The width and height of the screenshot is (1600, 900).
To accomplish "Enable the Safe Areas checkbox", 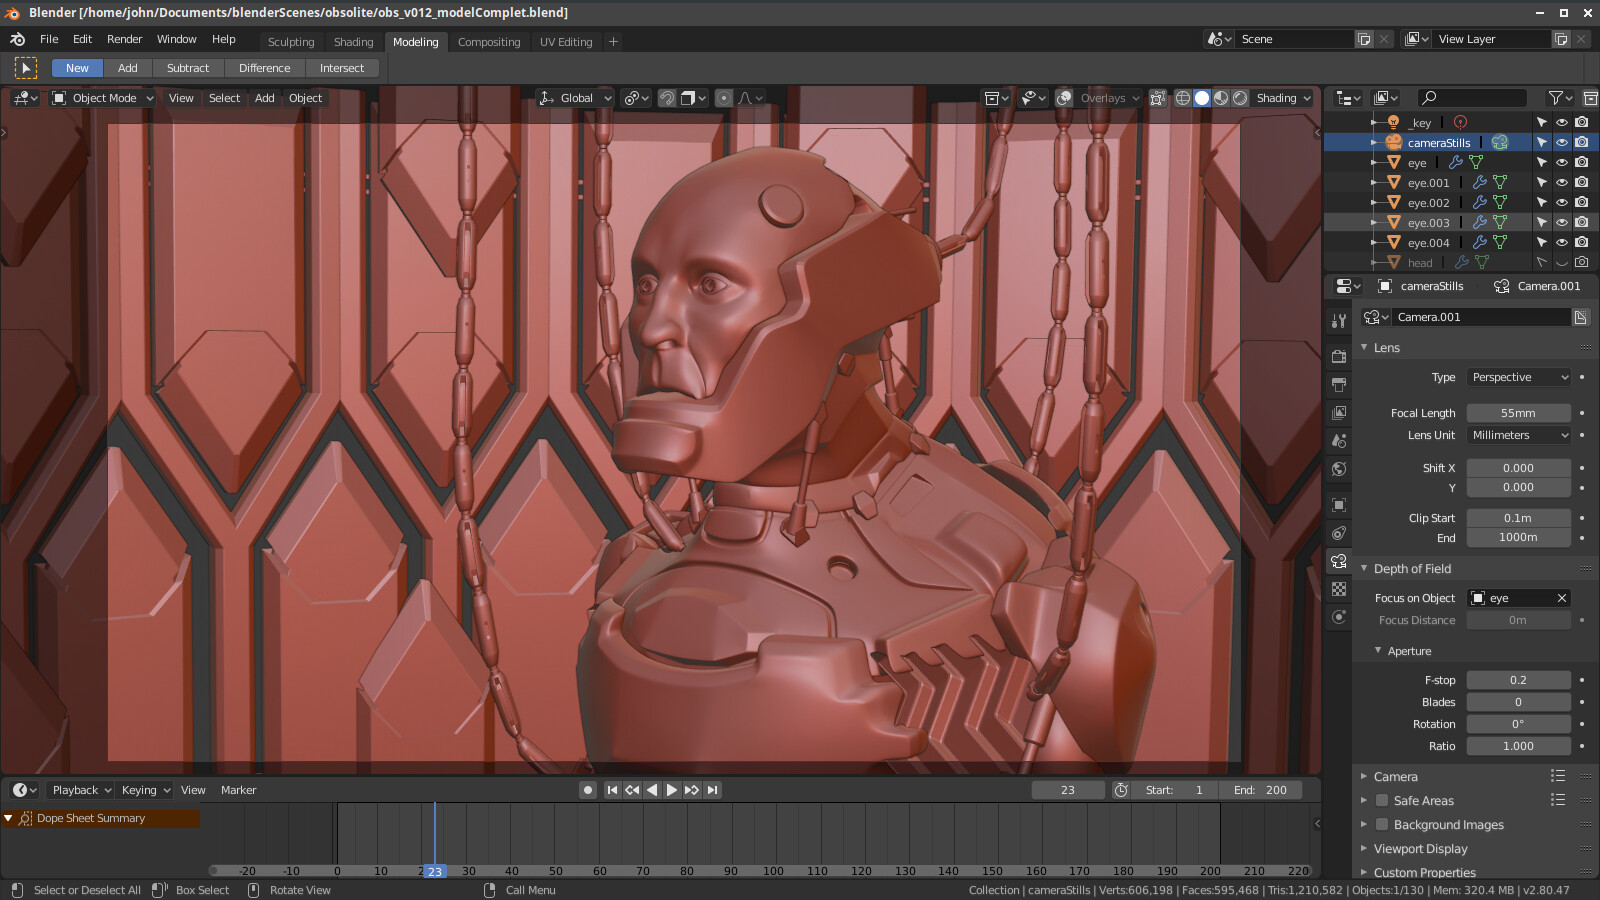I will pyautogui.click(x=1382, y=800).
